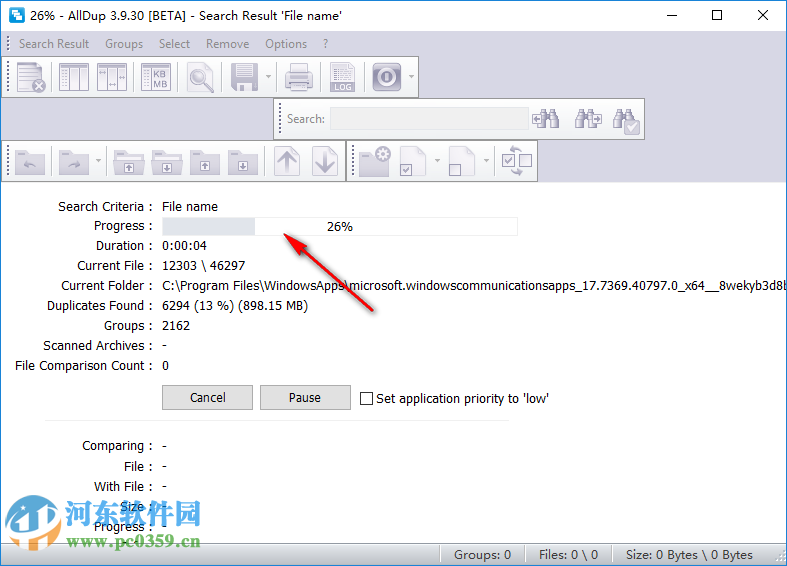Toggle the KB/MB file size display icon
The image size is (787, 566).
click(156, 77)
